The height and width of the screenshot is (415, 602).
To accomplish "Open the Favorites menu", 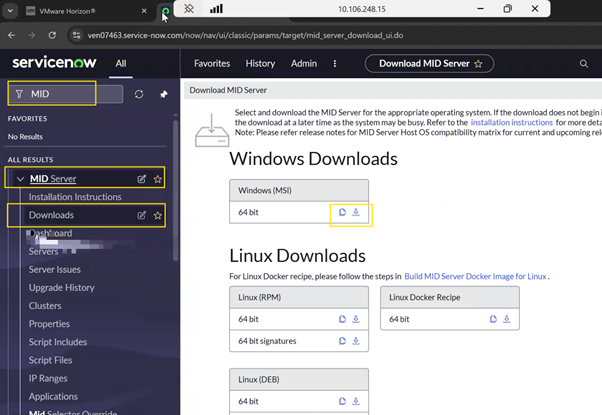I will point(212,64).
